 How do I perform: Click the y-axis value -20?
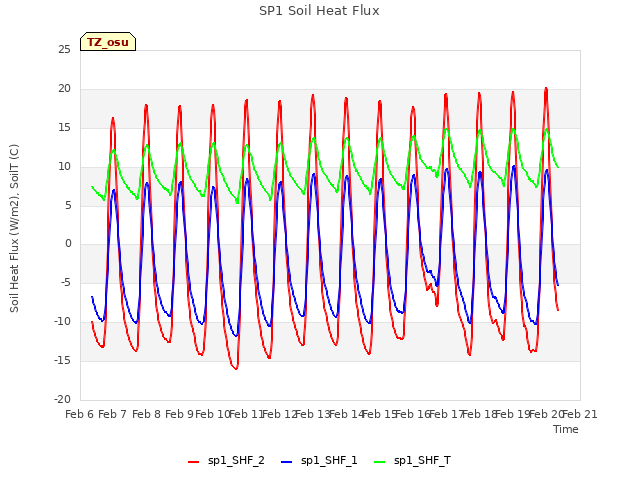(x=62, y=400)
